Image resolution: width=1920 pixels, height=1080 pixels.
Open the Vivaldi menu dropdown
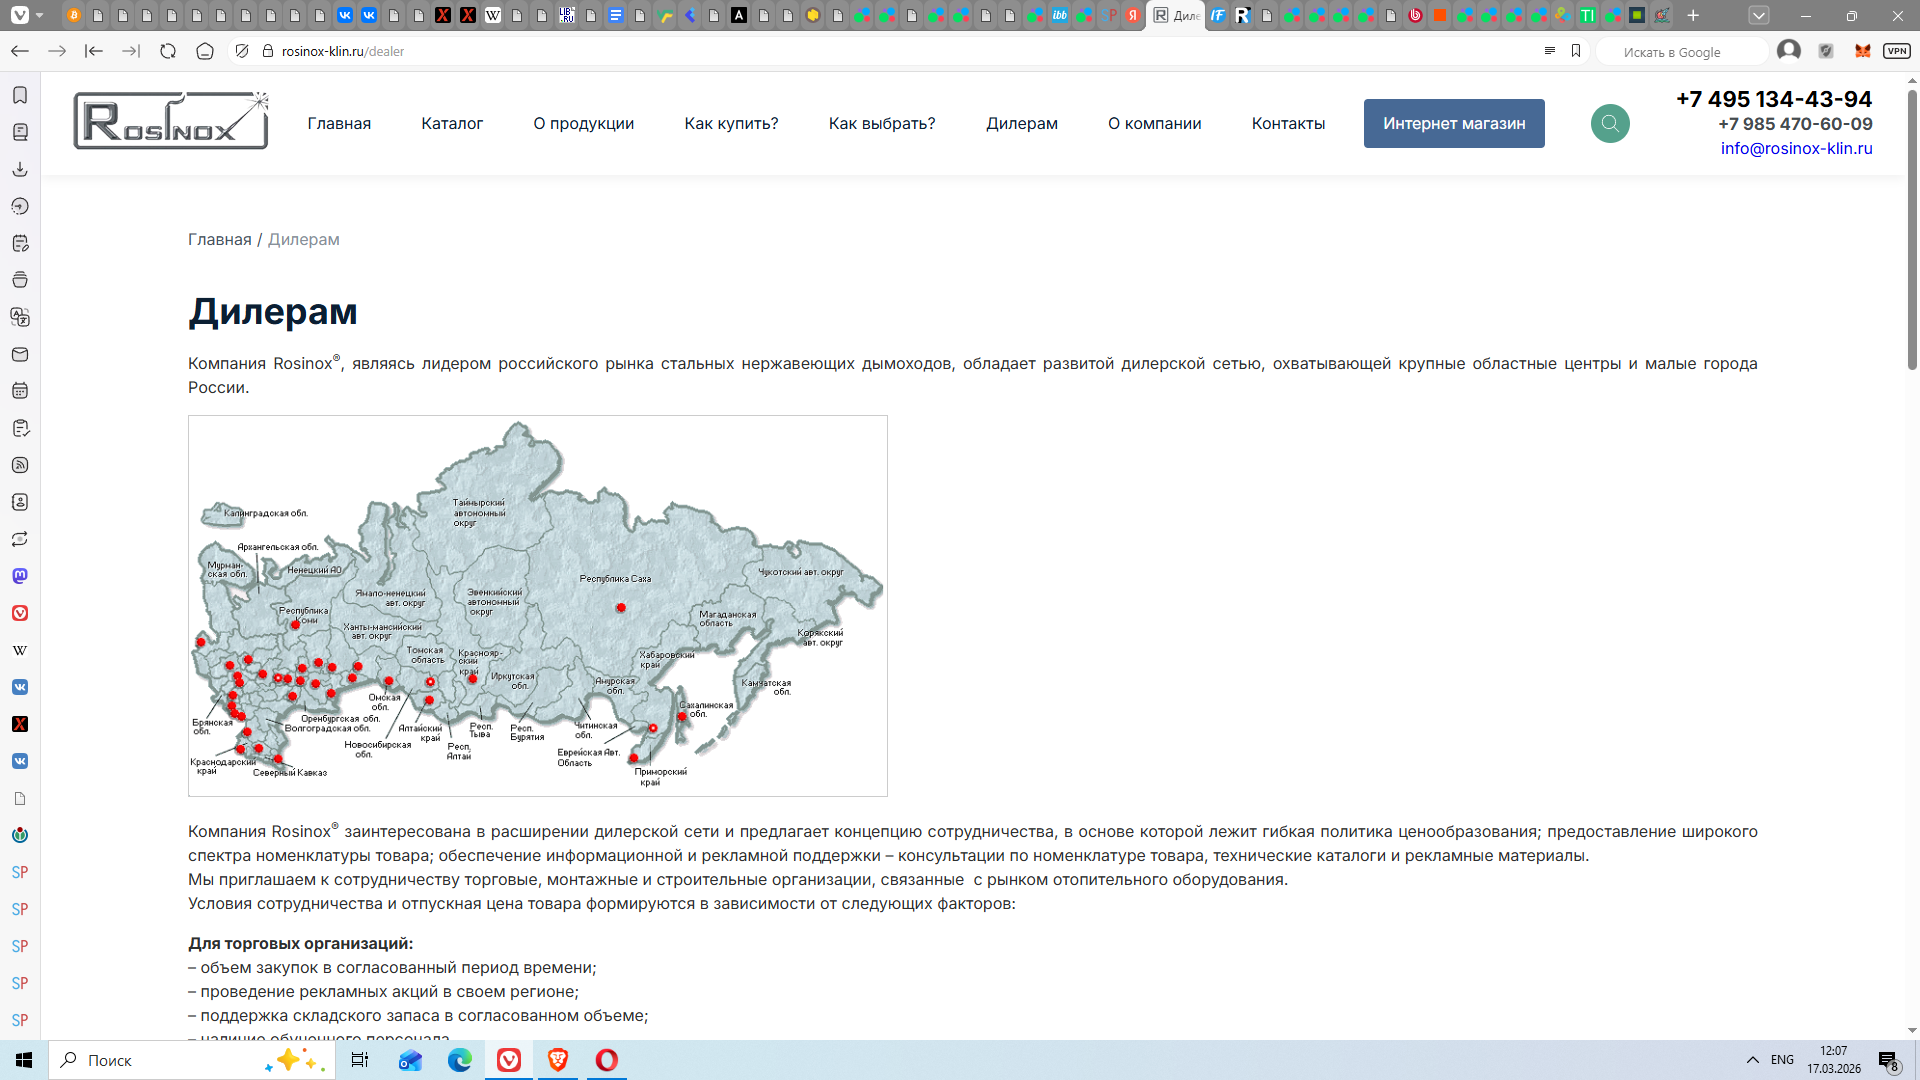[20, 15]
